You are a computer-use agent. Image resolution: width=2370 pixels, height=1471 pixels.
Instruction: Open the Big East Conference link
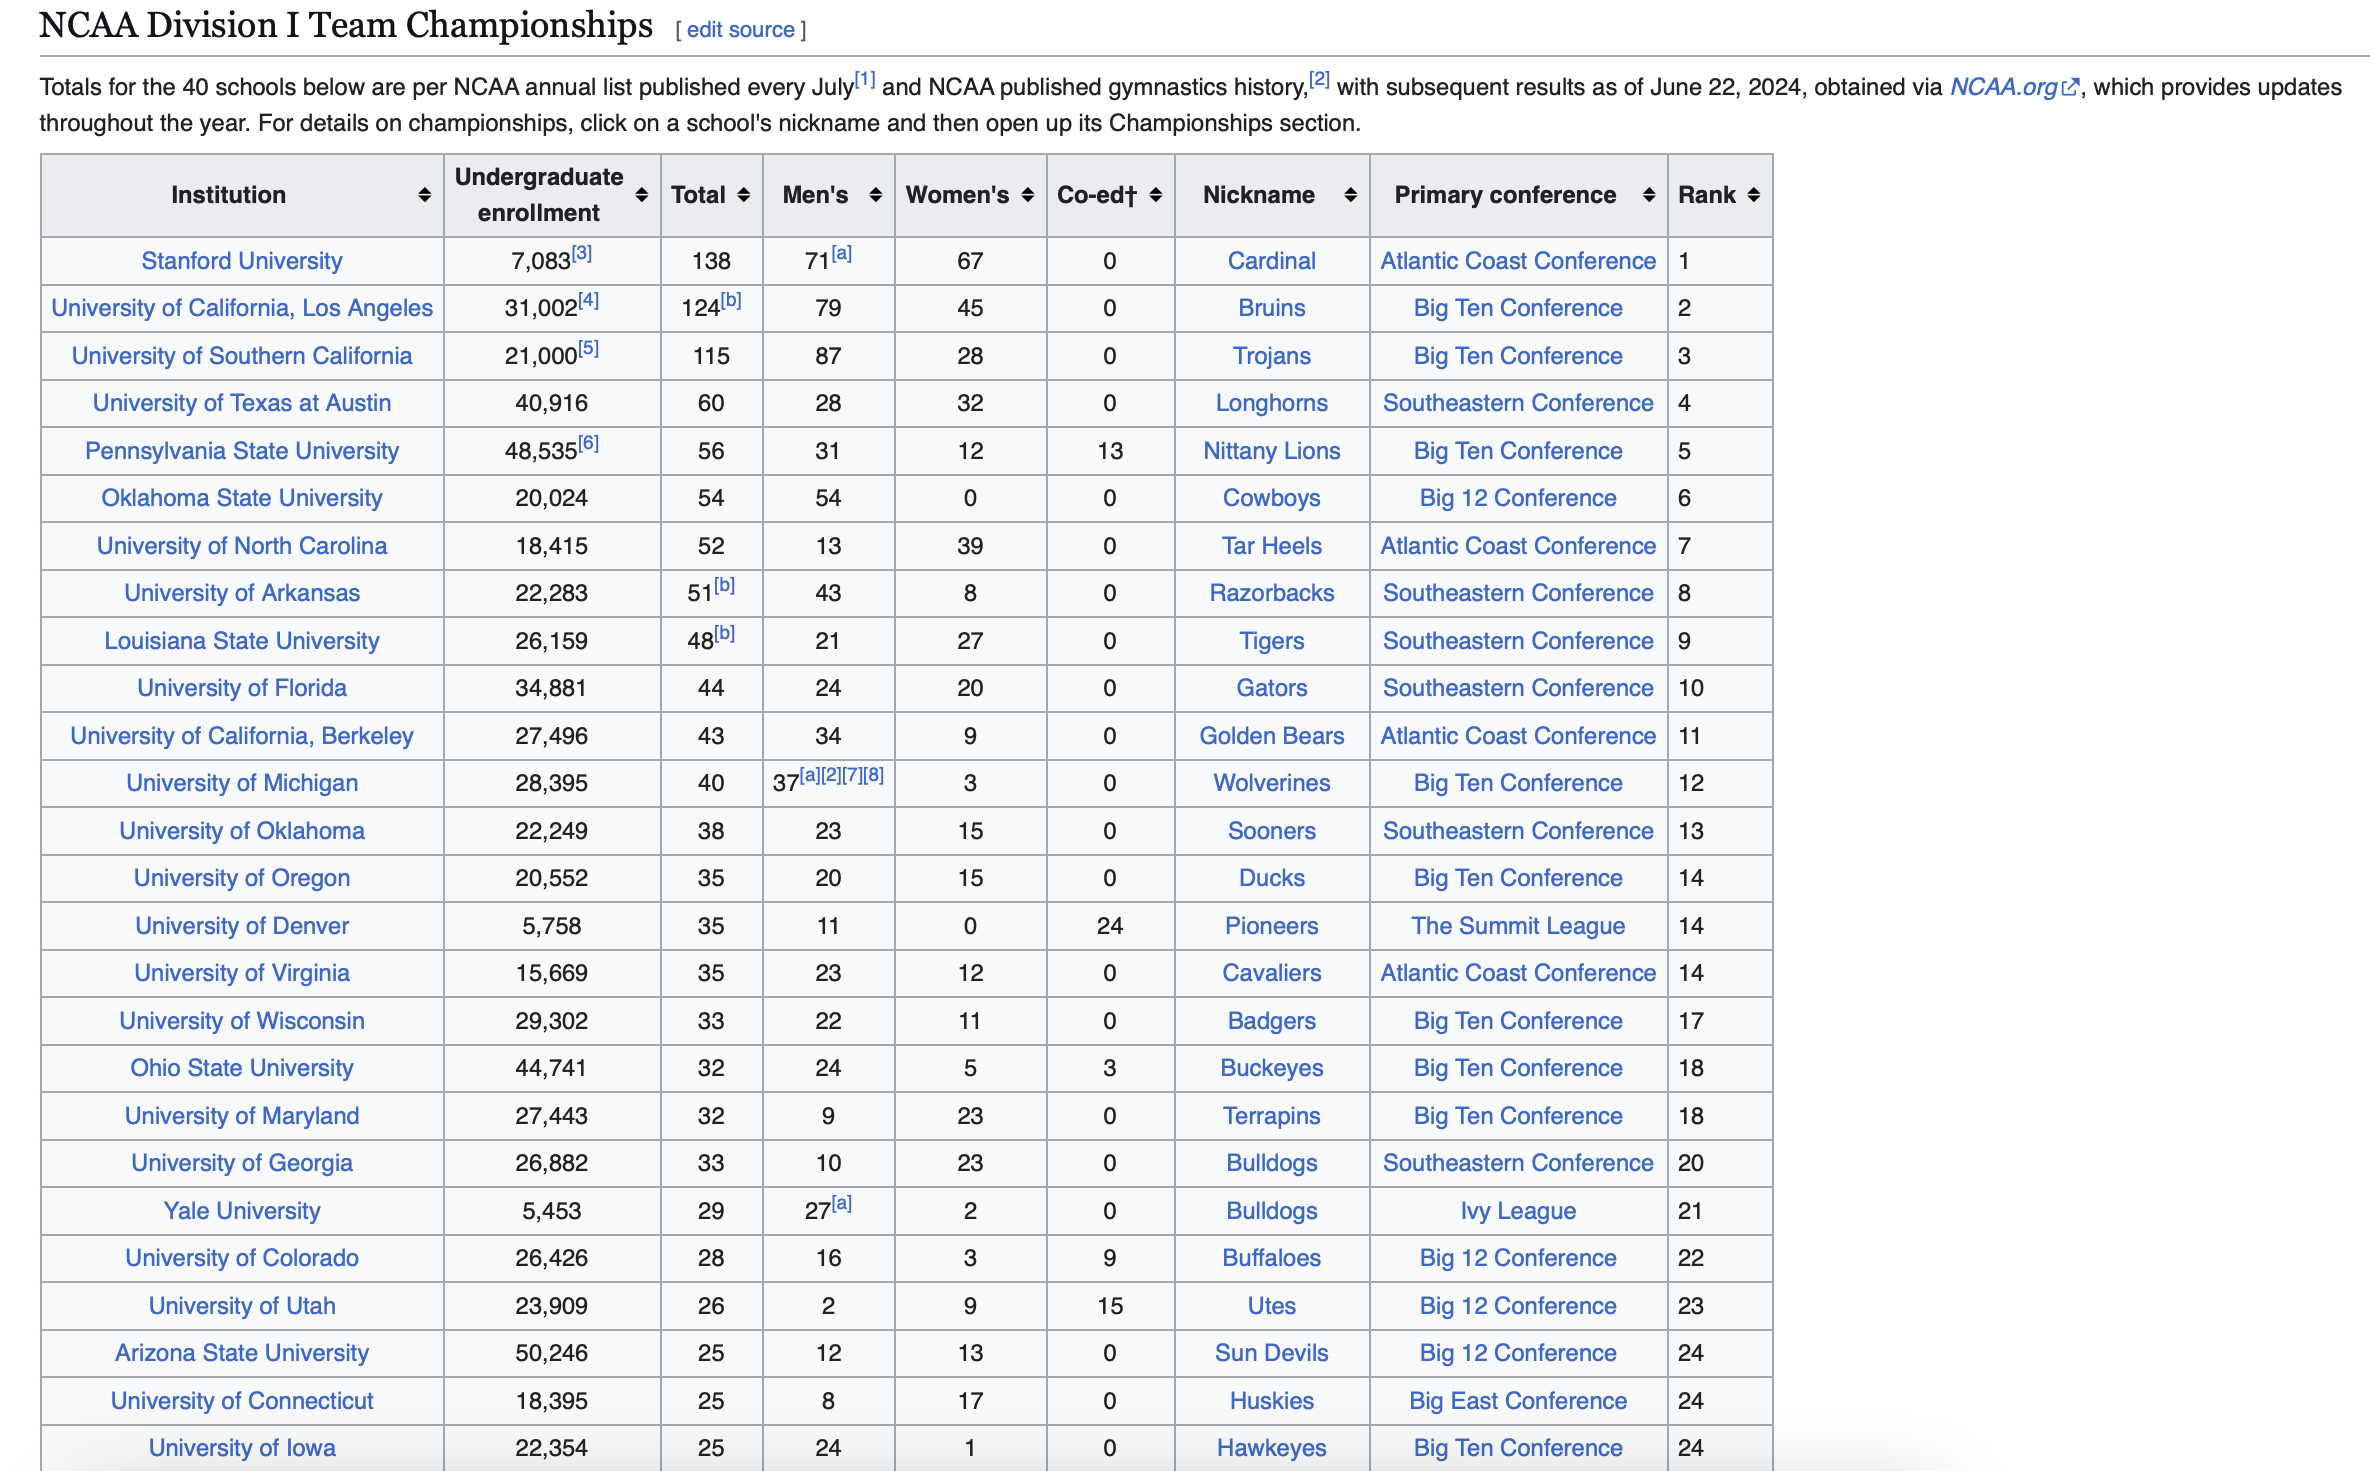[1518, 1401]
